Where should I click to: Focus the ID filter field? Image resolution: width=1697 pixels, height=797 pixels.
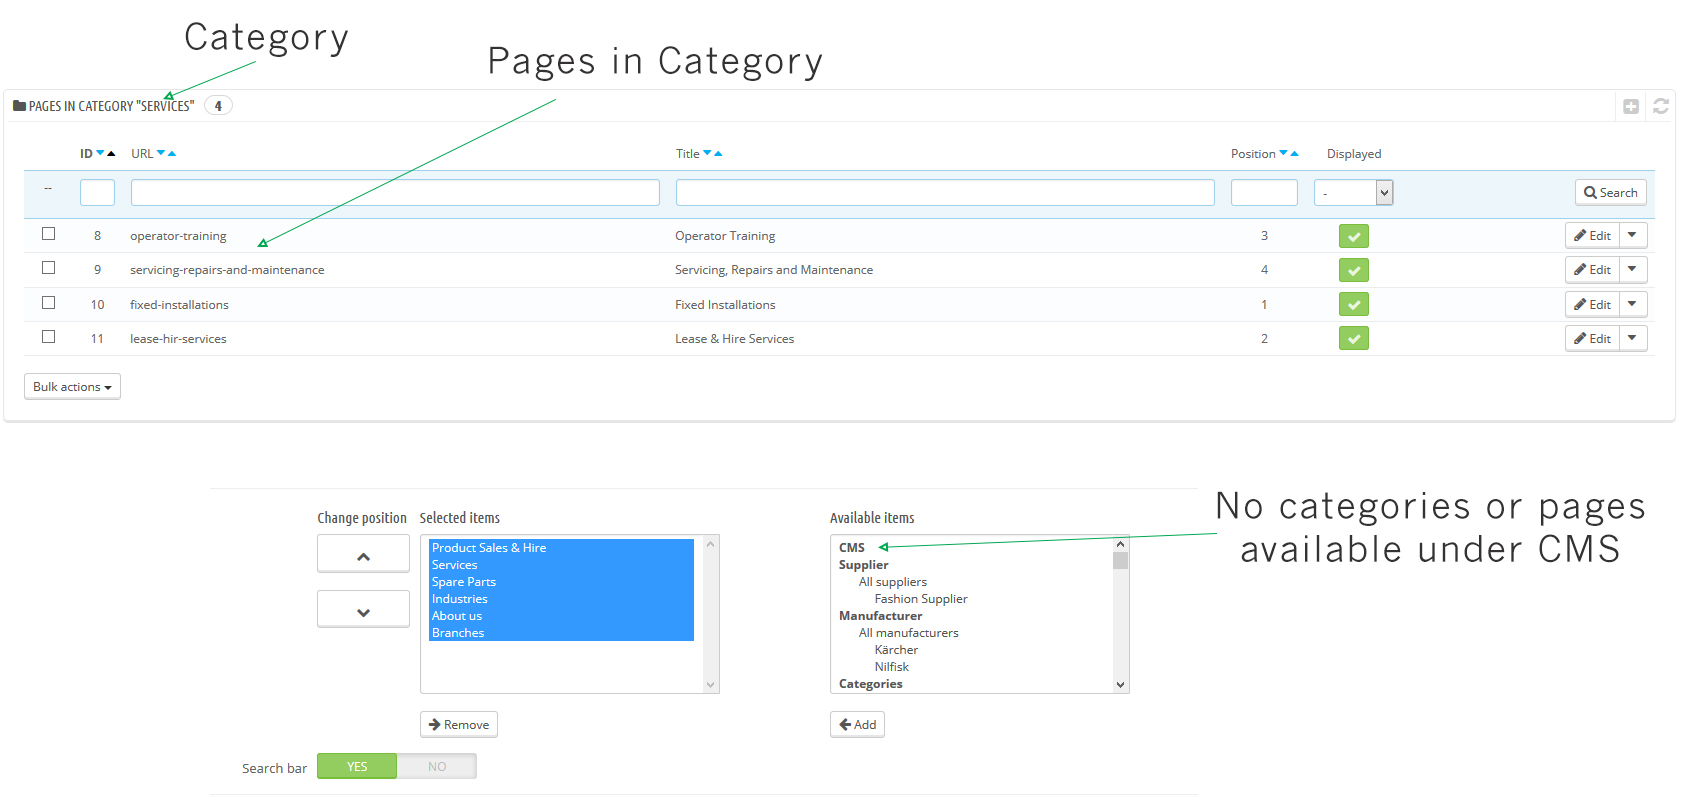coord(97,193)
